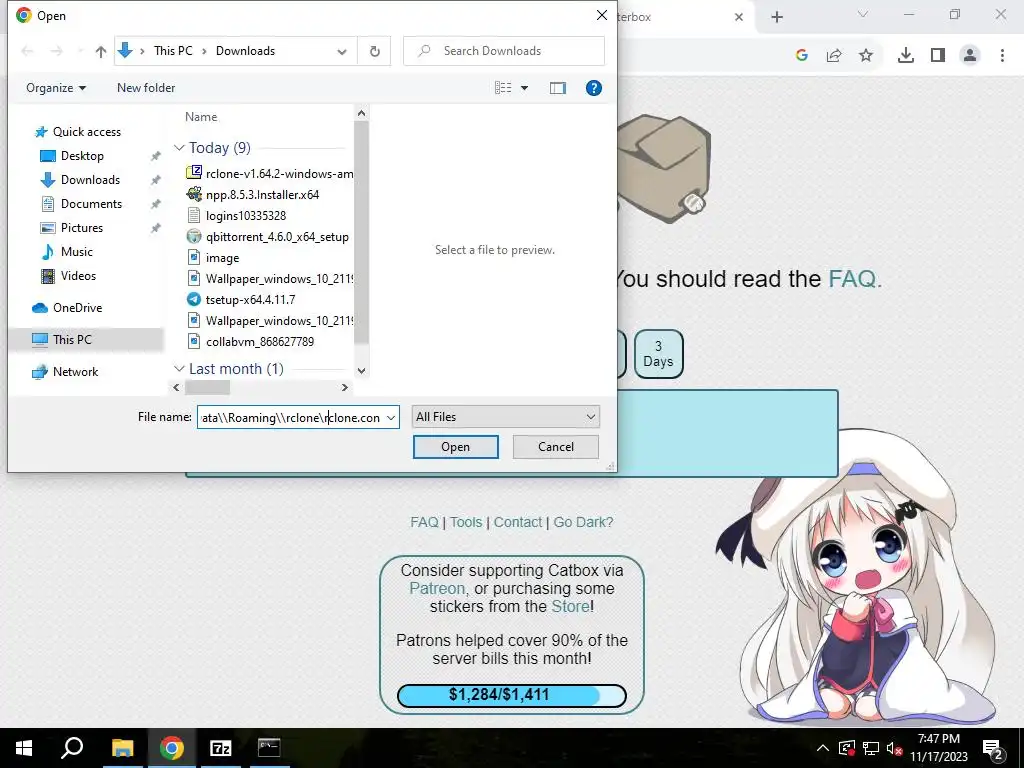Click the Share this page icon

click(834, 56)
